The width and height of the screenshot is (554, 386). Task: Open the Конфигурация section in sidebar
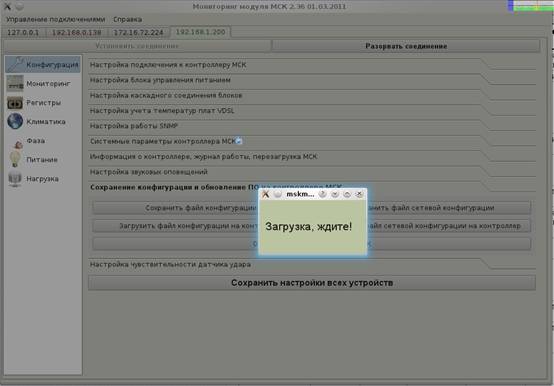43,64
